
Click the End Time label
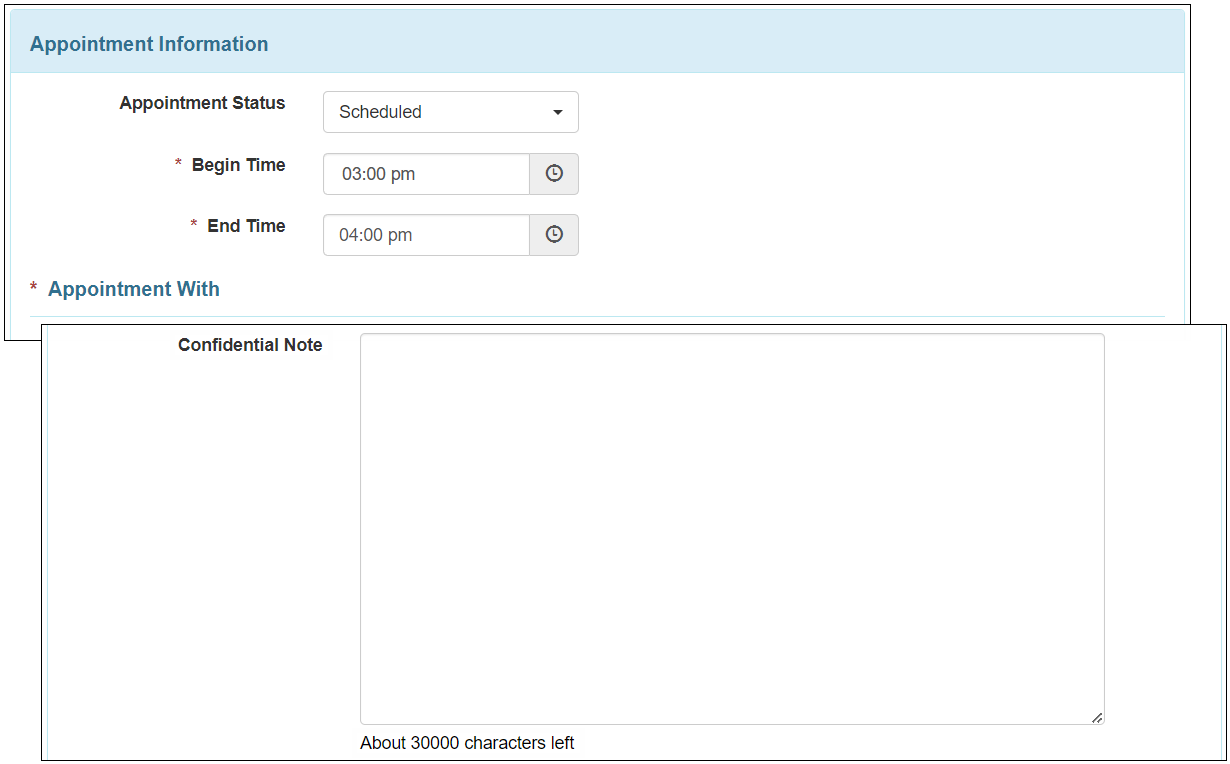[x=246, y=226]
